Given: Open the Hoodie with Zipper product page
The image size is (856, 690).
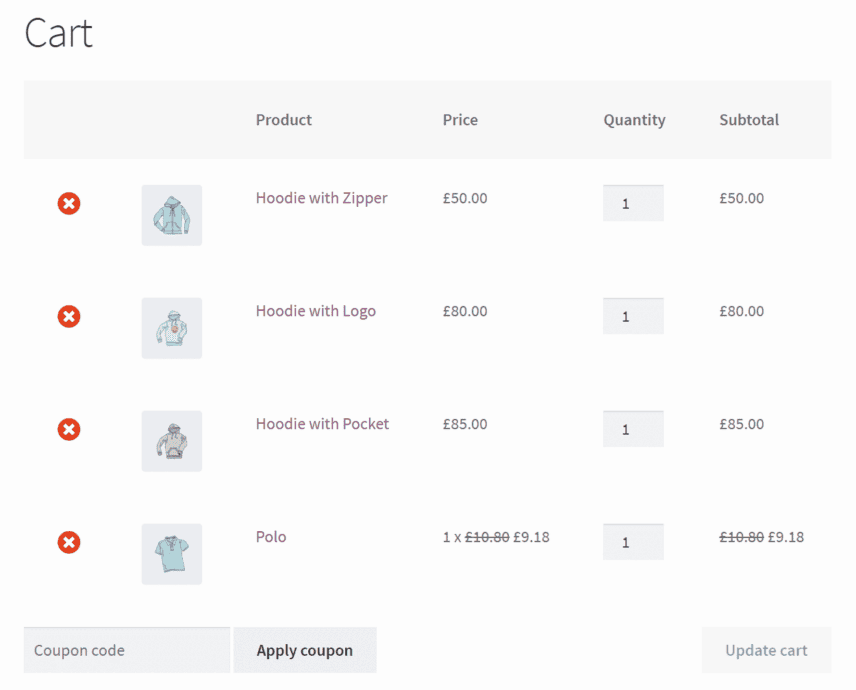Looking at the screenshot, I should 321,198.
